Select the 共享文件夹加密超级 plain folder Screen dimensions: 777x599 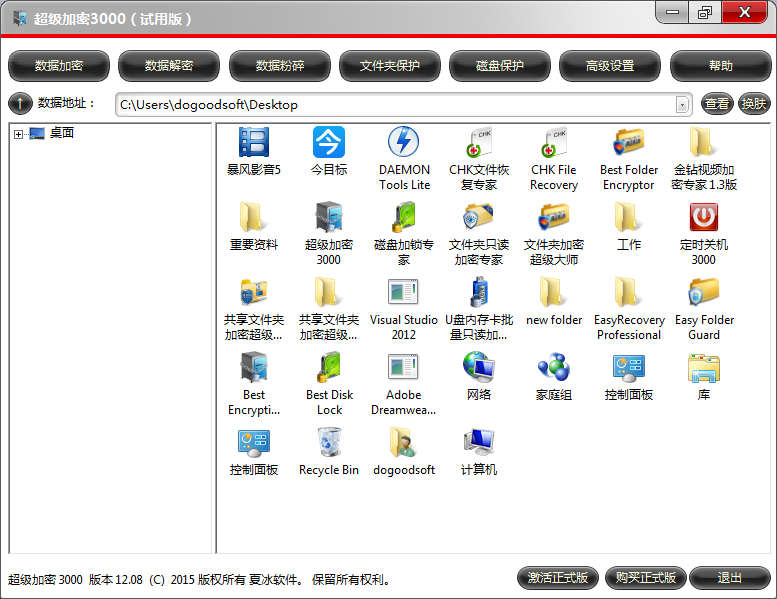[x=329, y=292]
